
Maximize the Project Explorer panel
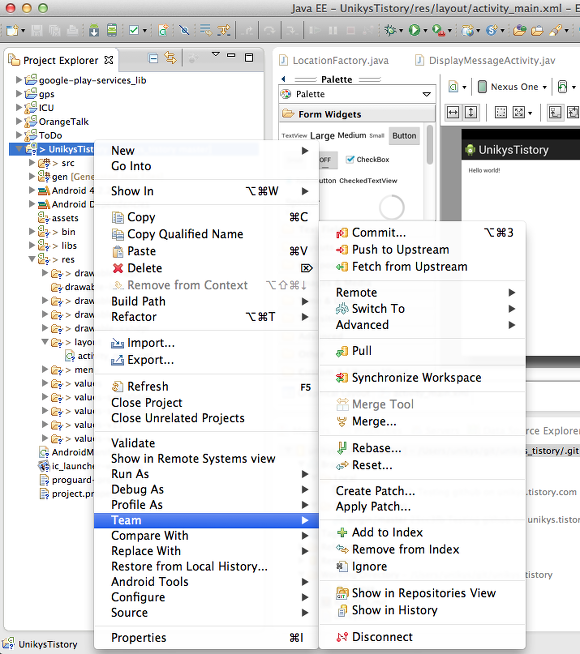(x=249, y=58)
